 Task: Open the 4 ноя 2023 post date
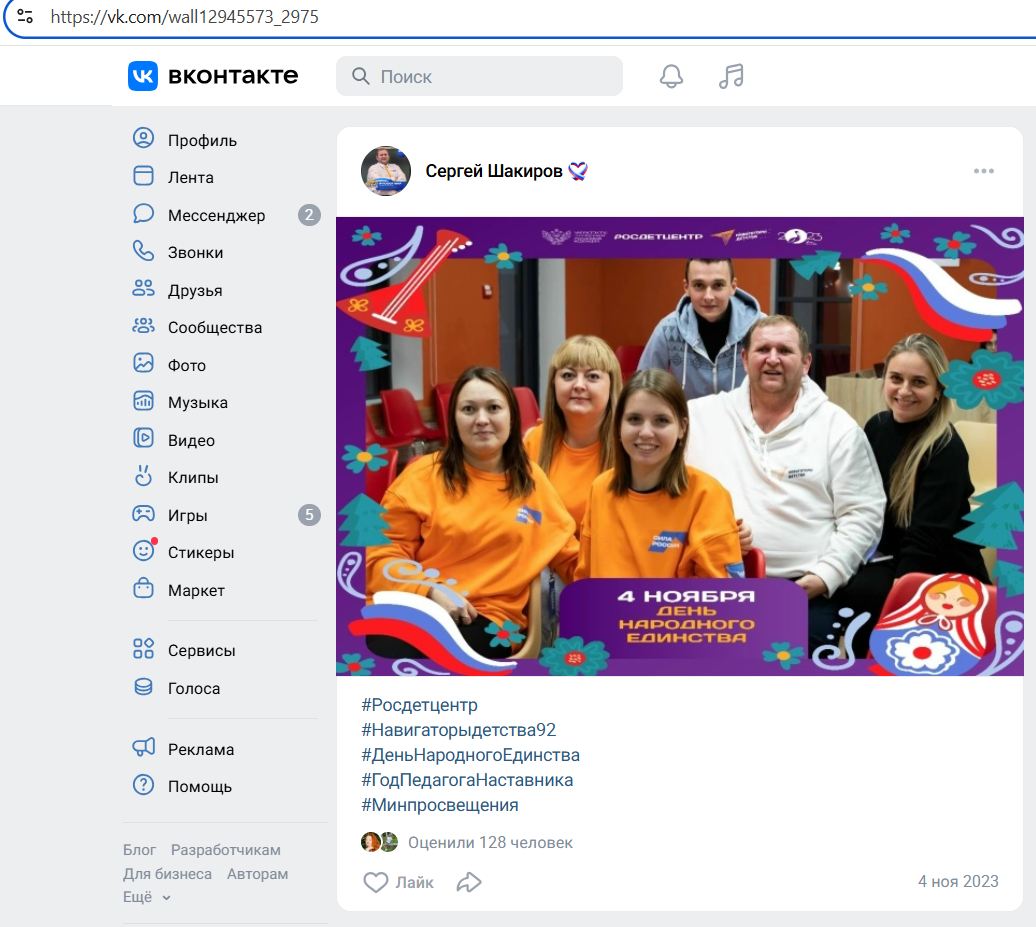(958, 881)
